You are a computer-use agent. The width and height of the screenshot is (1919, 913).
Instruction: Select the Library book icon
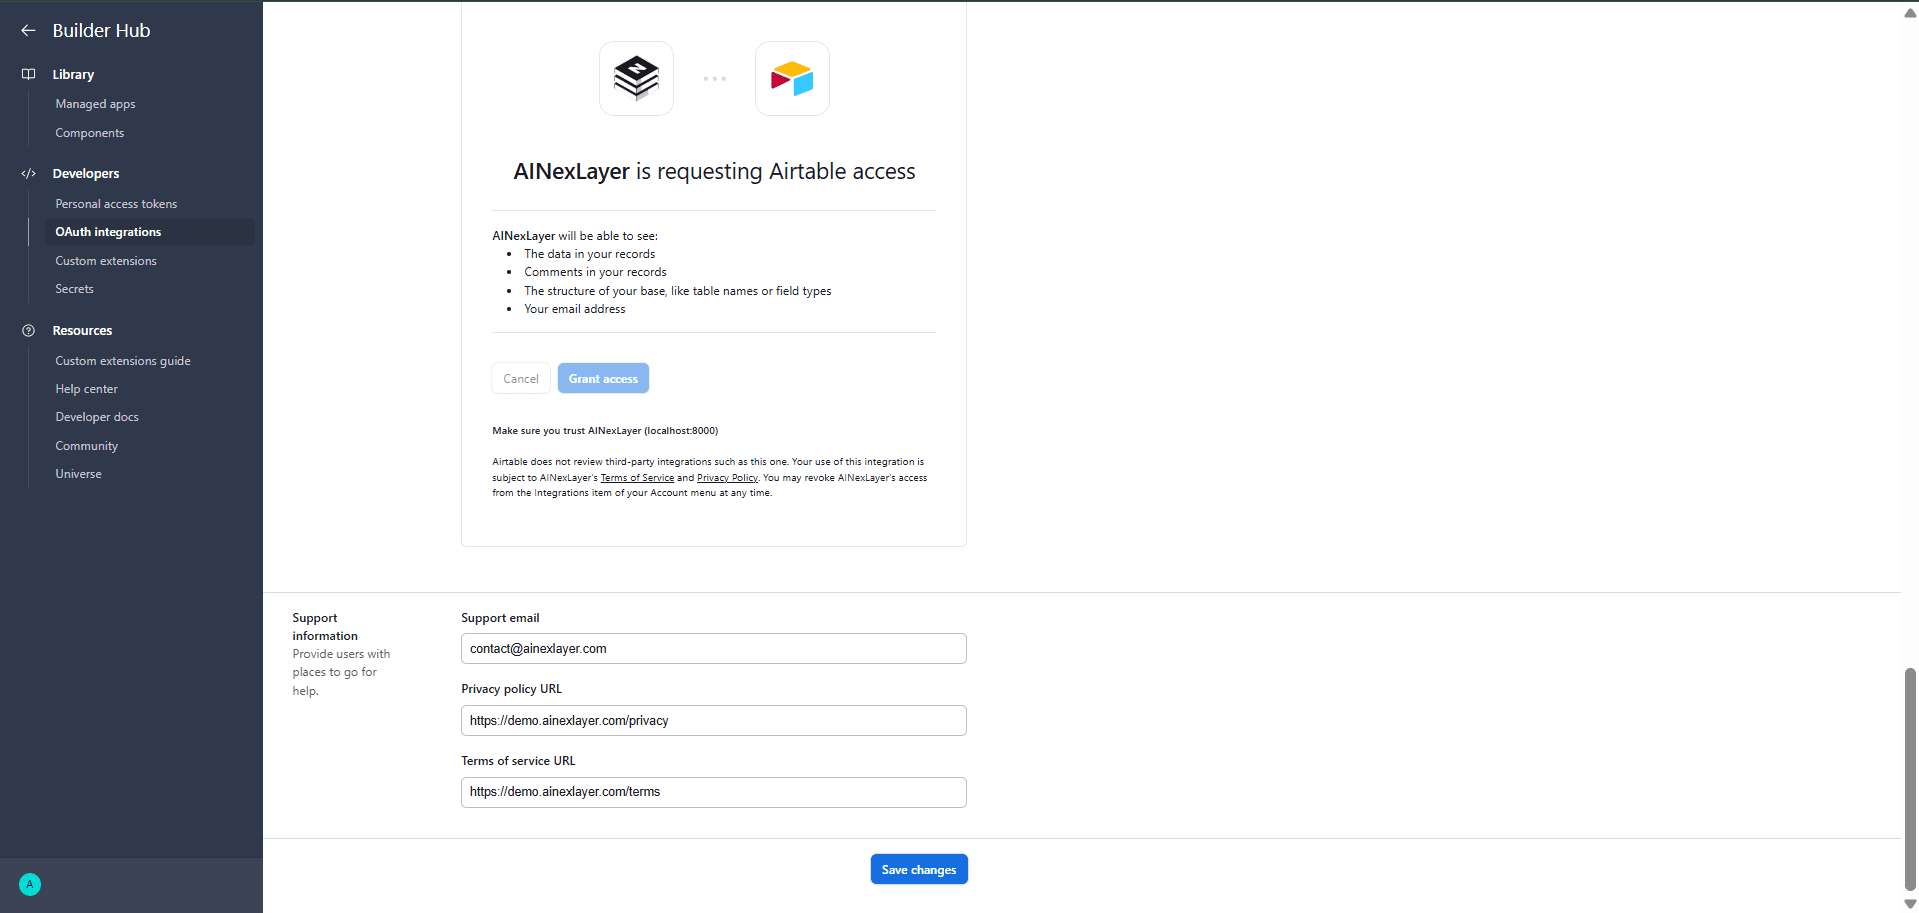pos(28,74)
